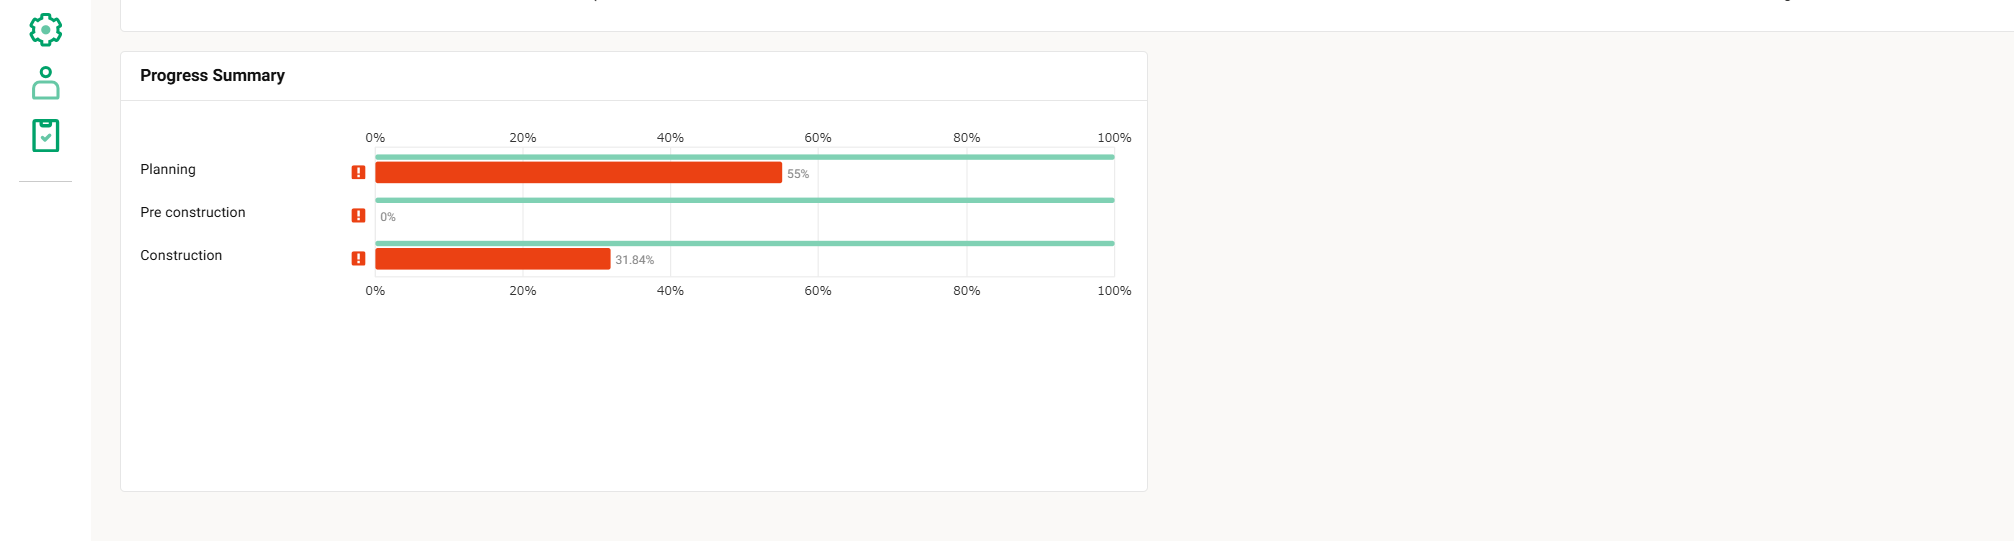Click the user profile icon in the sidebar

point(45,83)
